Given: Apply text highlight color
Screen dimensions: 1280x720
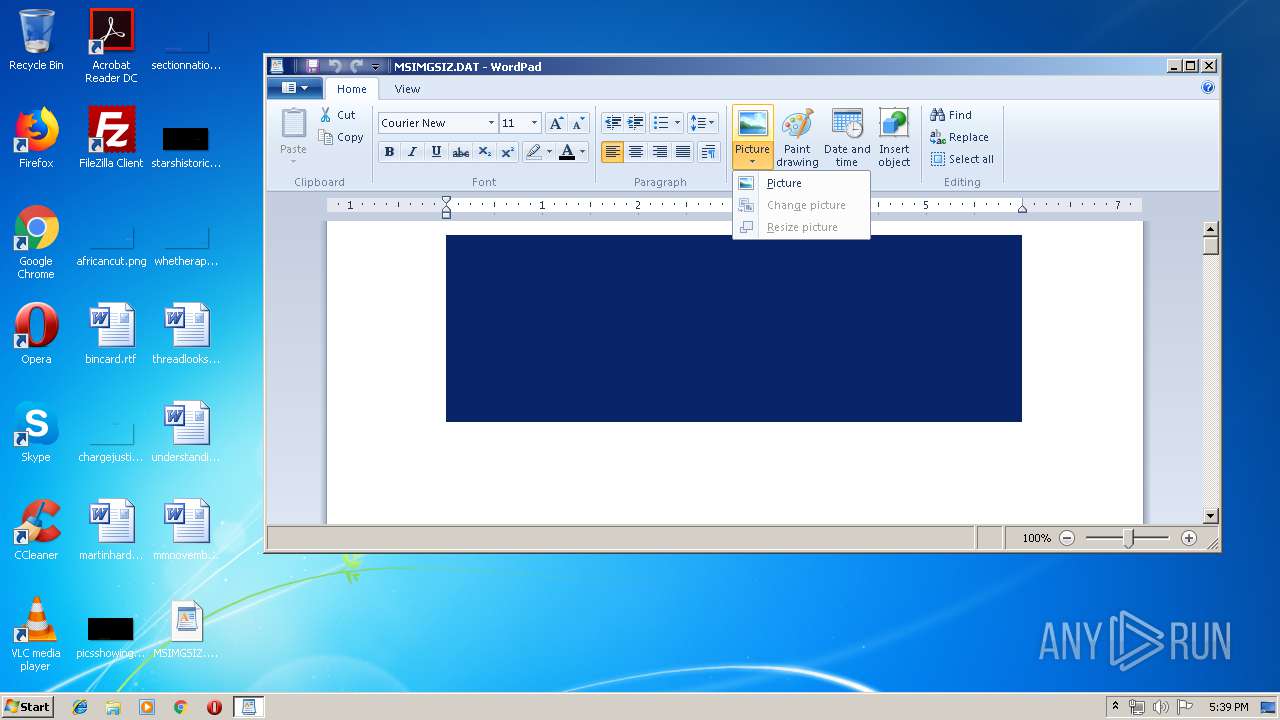Looking at the screenshot, I should pos(534,152).
